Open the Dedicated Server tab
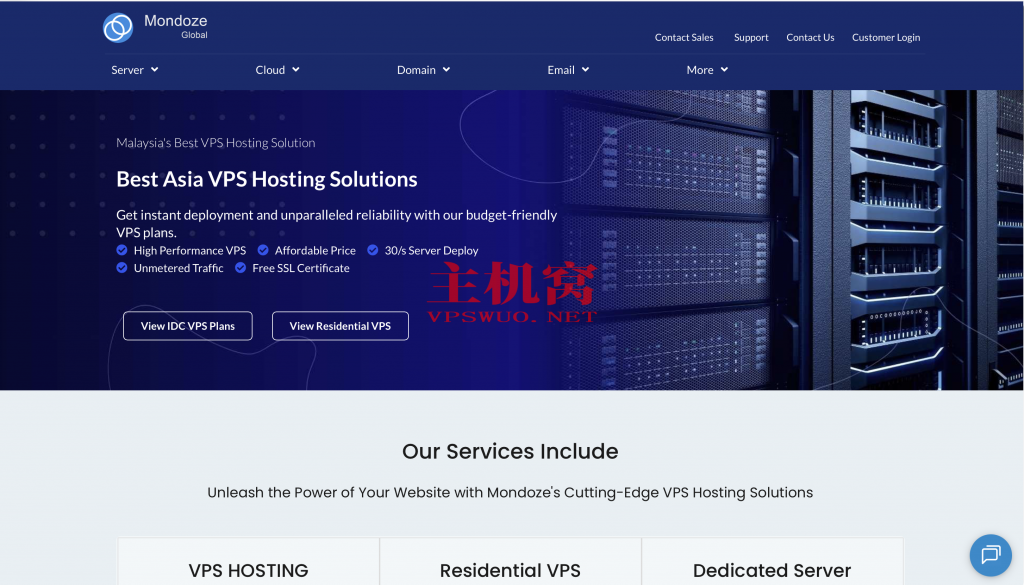The image size is (1024, 585). pos(772,570)
